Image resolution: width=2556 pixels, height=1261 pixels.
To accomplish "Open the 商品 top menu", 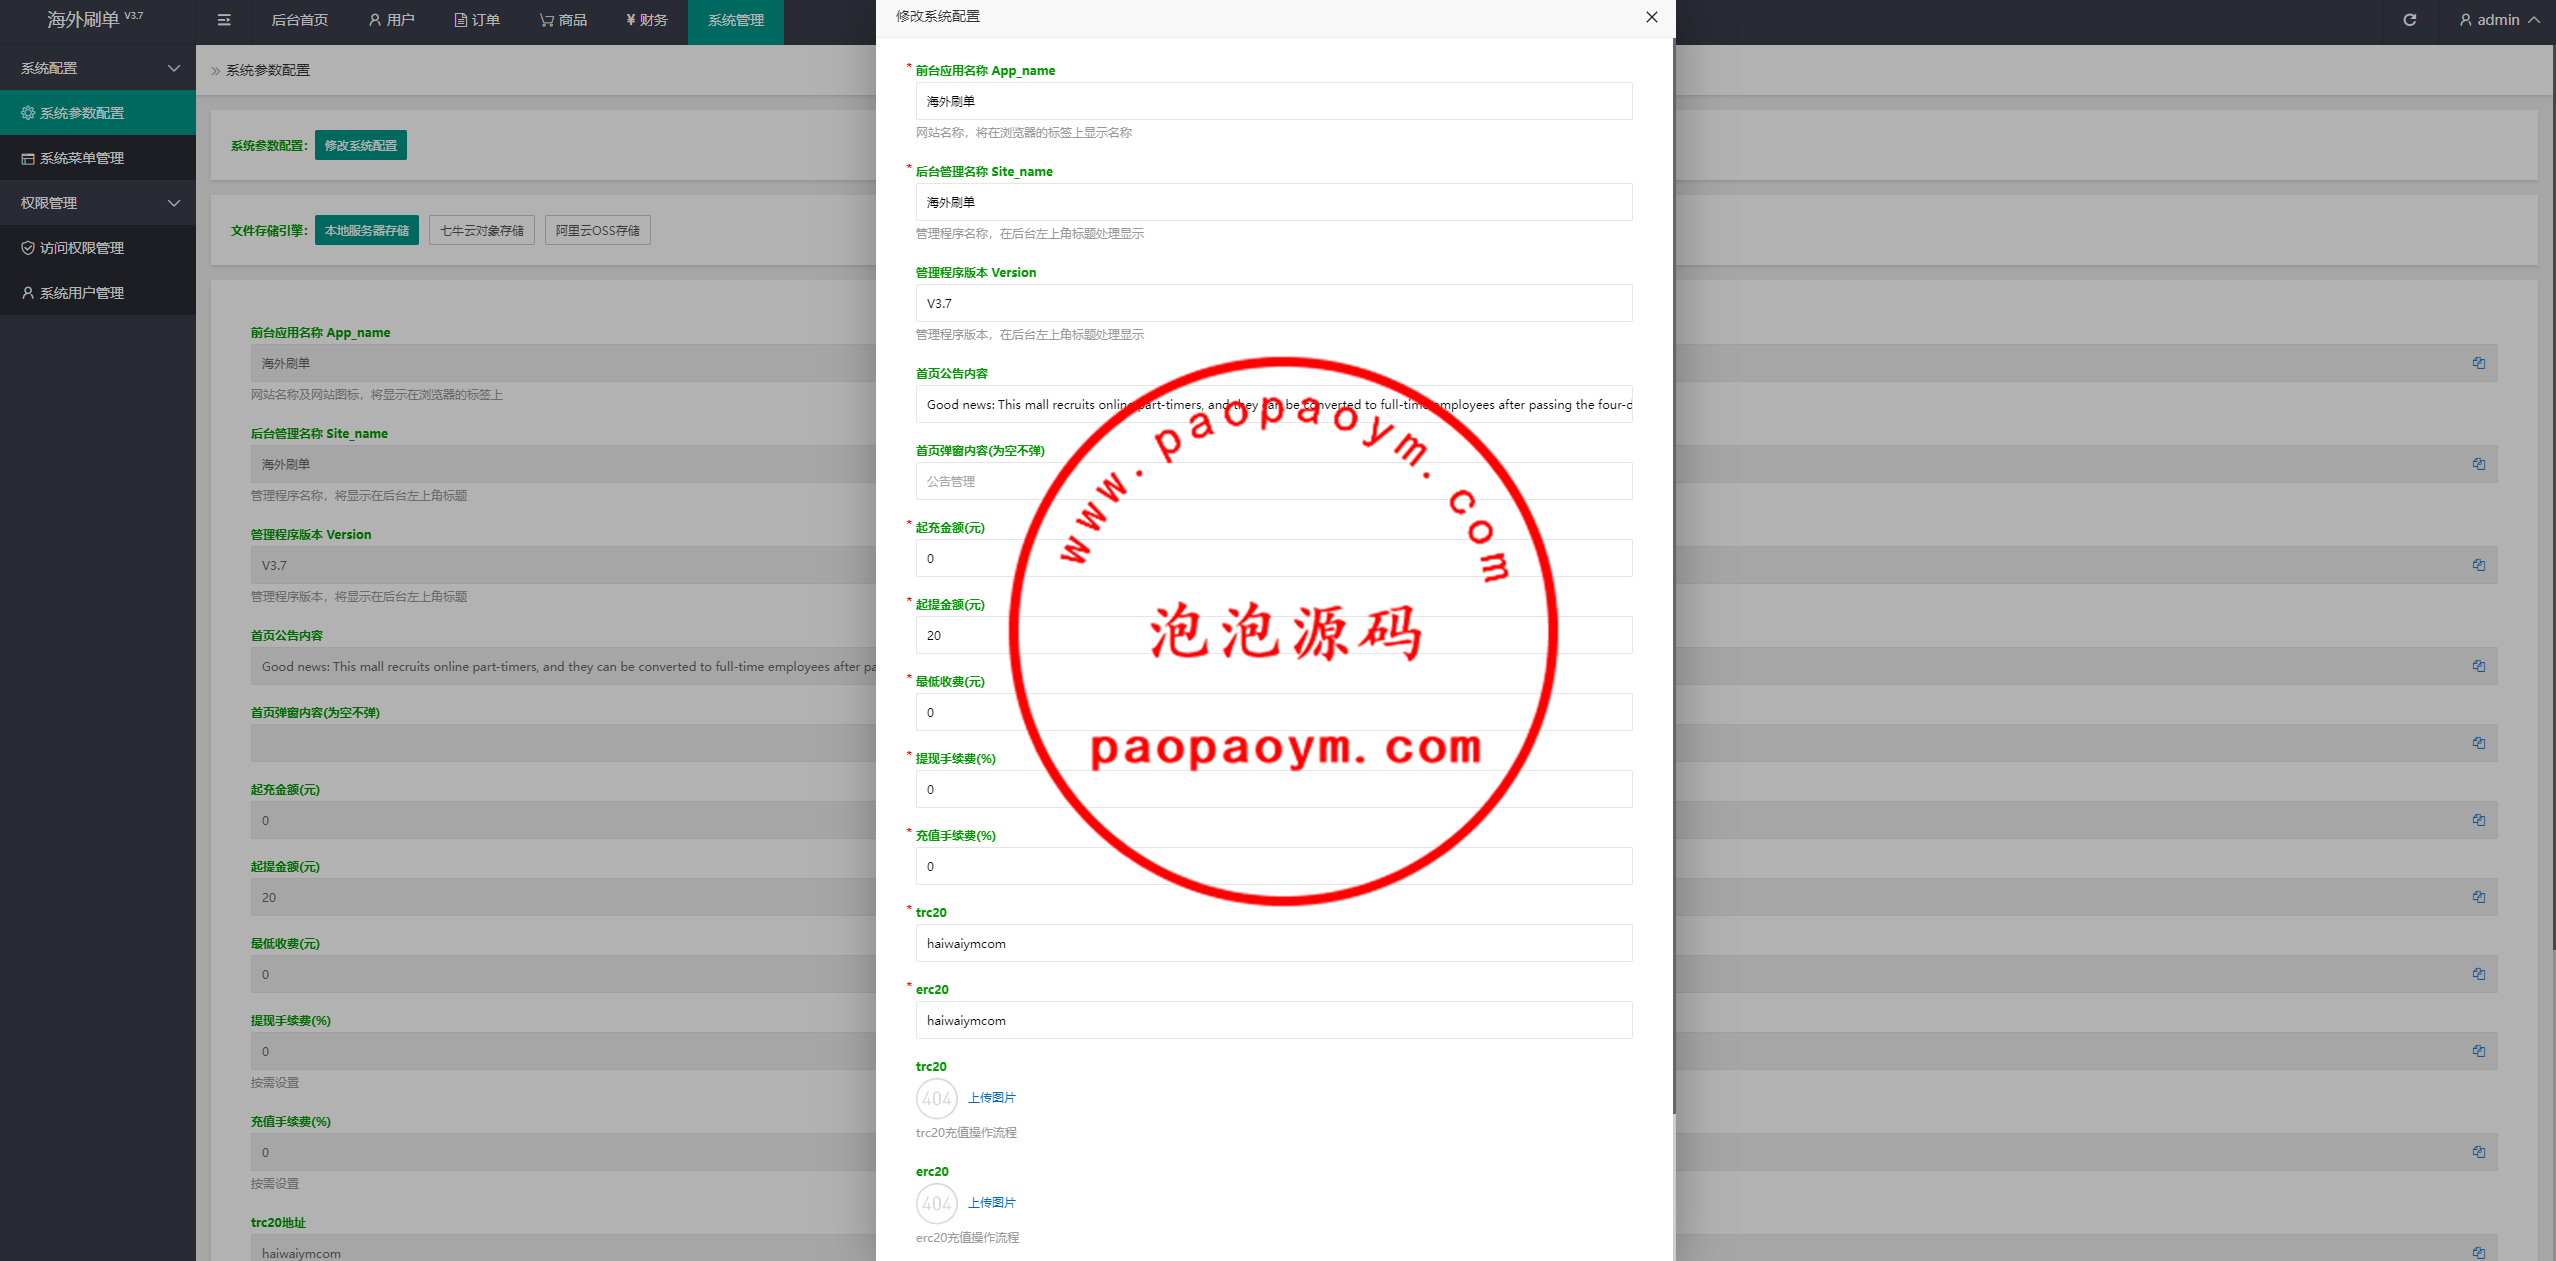I will pos(563,20).
